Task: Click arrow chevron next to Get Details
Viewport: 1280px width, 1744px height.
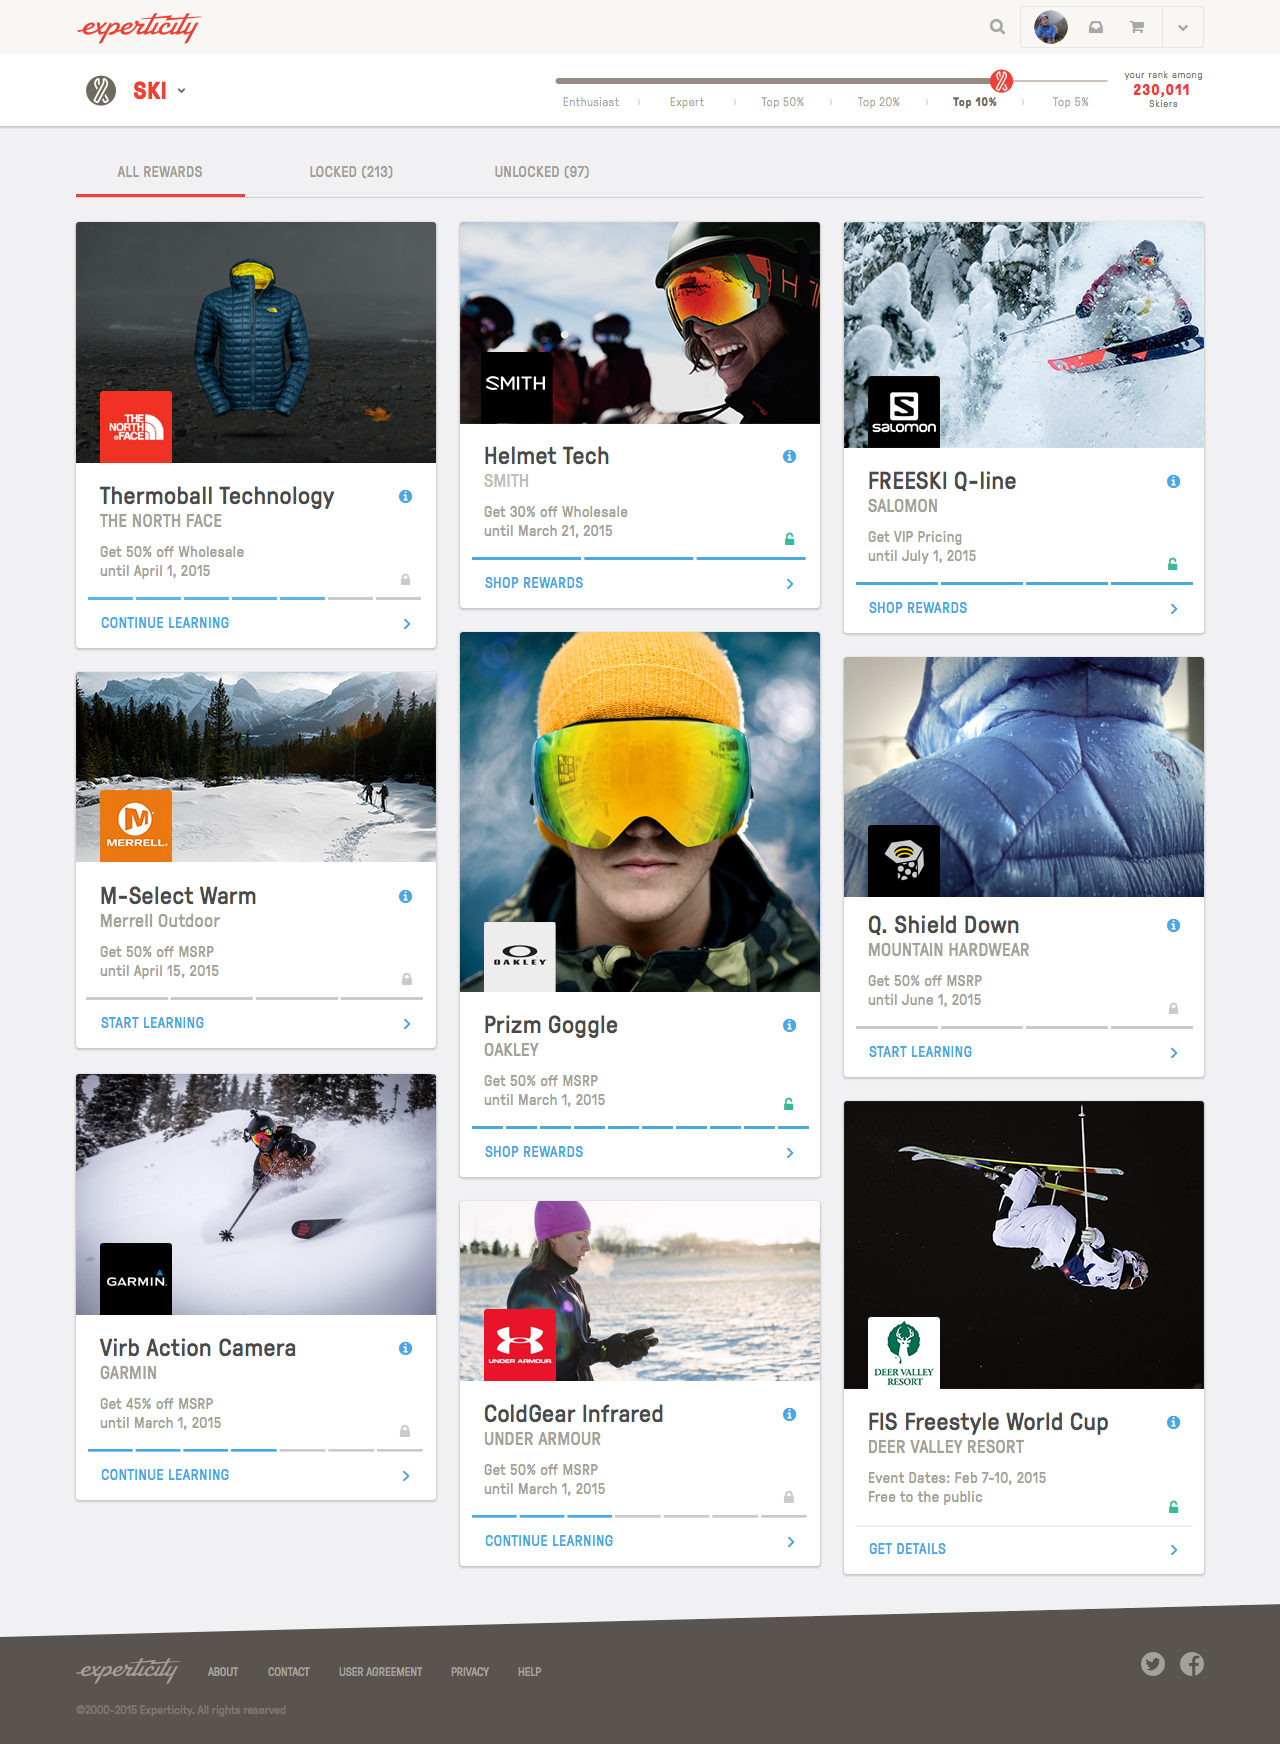Action: click(x=1174, y=1549)
